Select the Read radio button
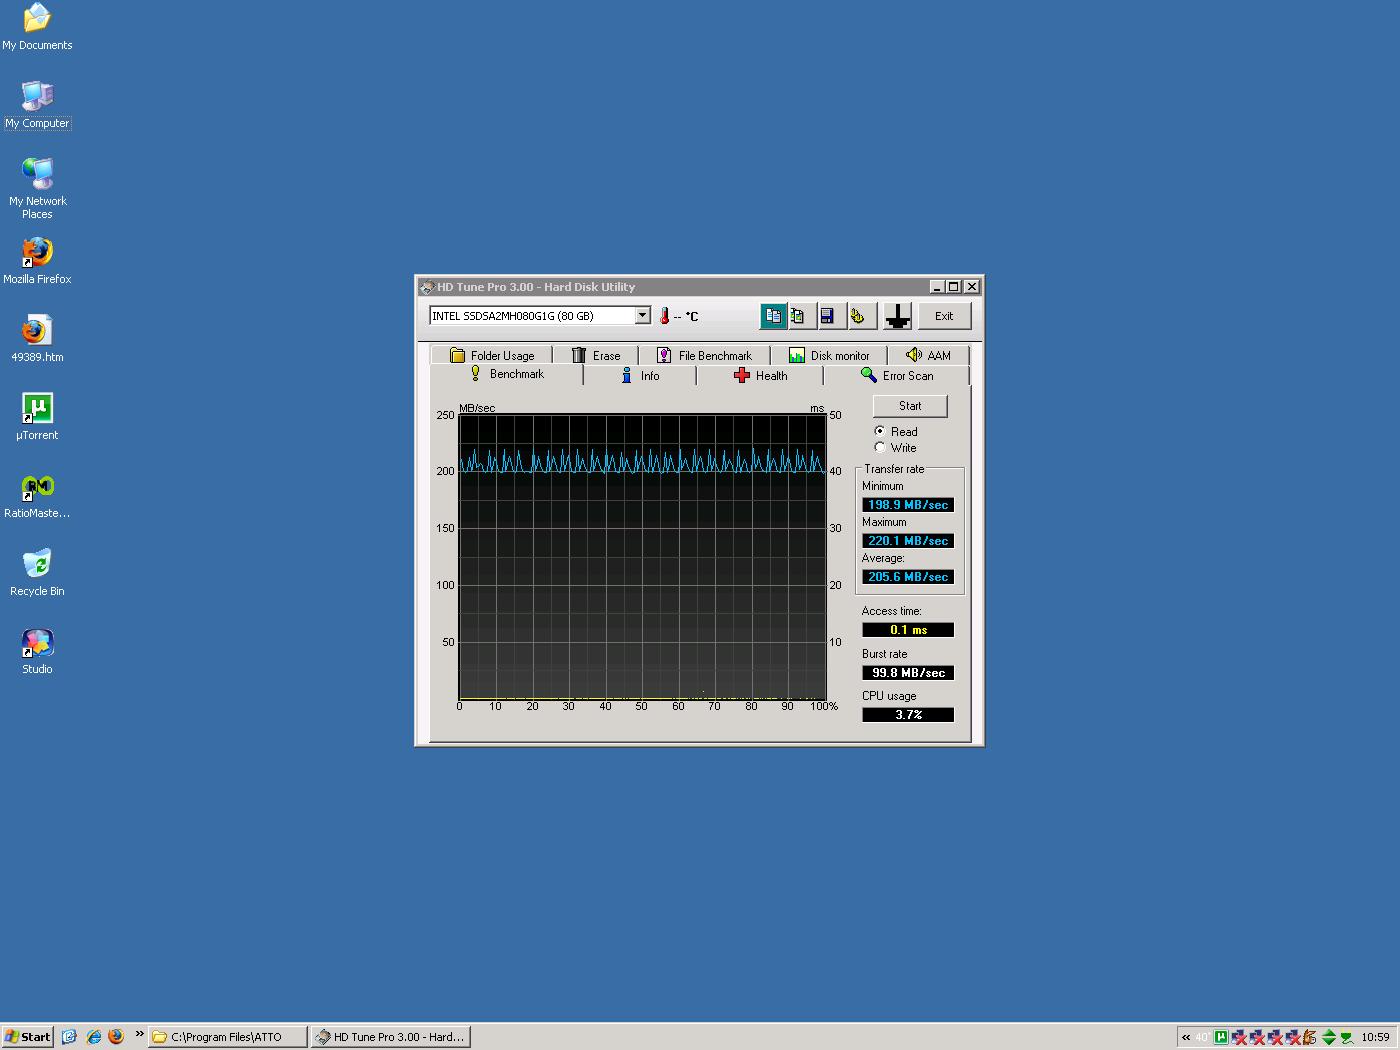The image size is (1400, 1050). point(880,431)
